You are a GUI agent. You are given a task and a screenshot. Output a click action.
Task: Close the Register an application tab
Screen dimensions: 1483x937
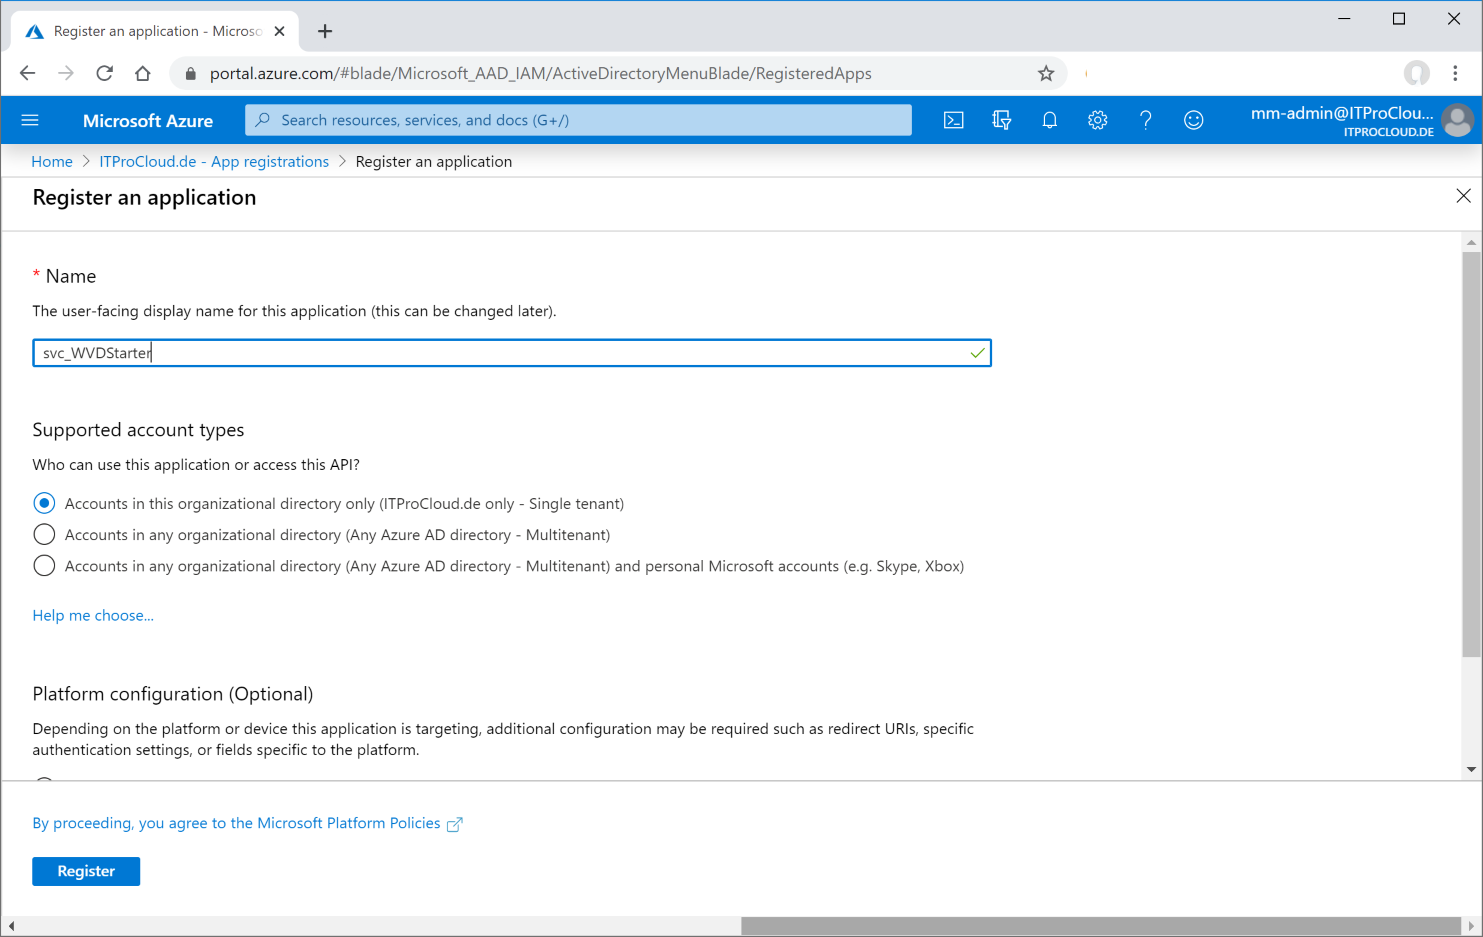point(279,31)
